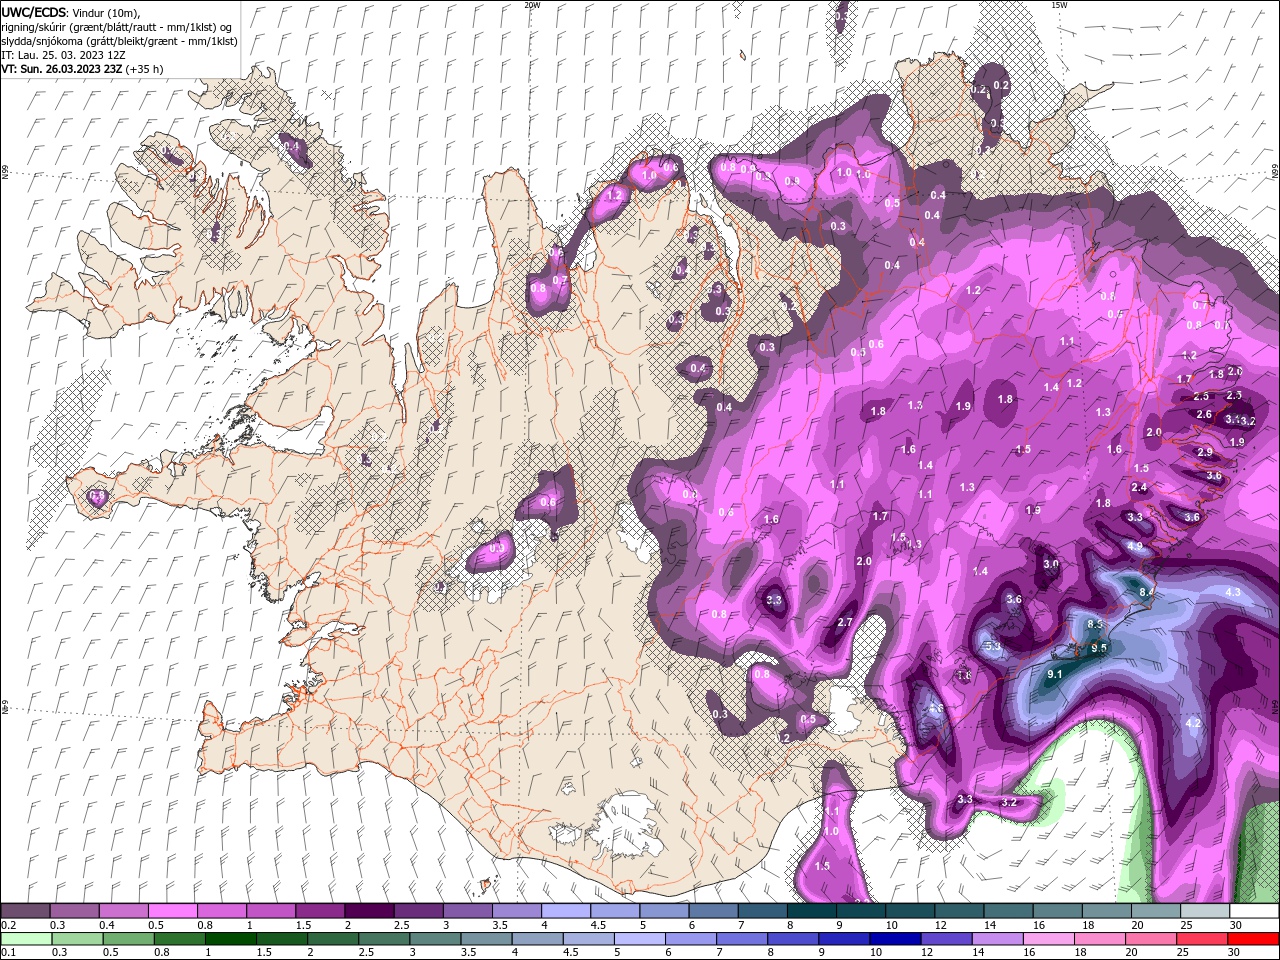This screenshot has height=960, width=1280.
Task: Click the palest green 0.1 swatch in bottom legend row
Action: 26,938
